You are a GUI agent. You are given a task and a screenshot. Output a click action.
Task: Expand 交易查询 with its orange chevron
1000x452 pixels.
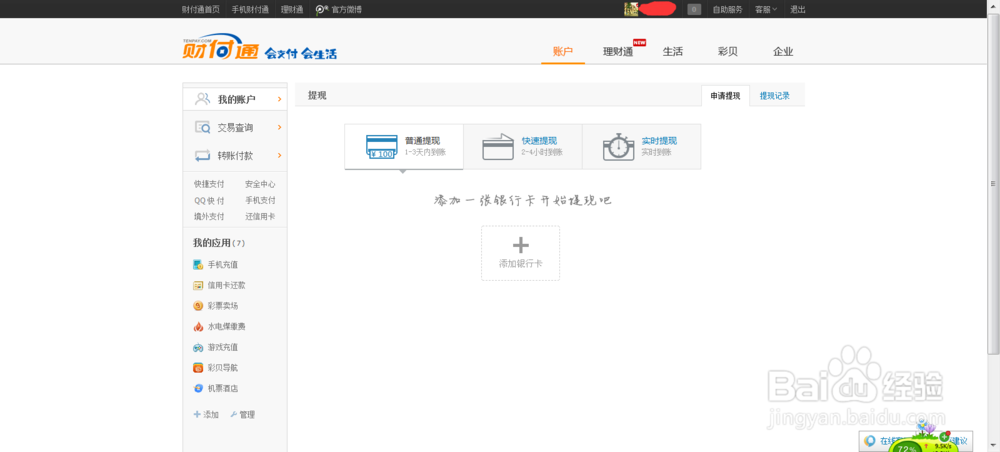(279, 127)
